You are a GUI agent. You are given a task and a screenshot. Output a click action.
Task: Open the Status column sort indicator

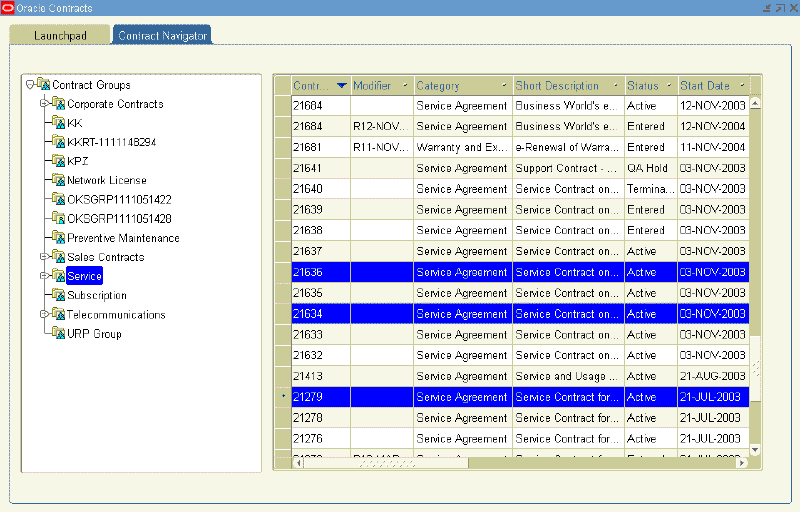tap(669, 85)
